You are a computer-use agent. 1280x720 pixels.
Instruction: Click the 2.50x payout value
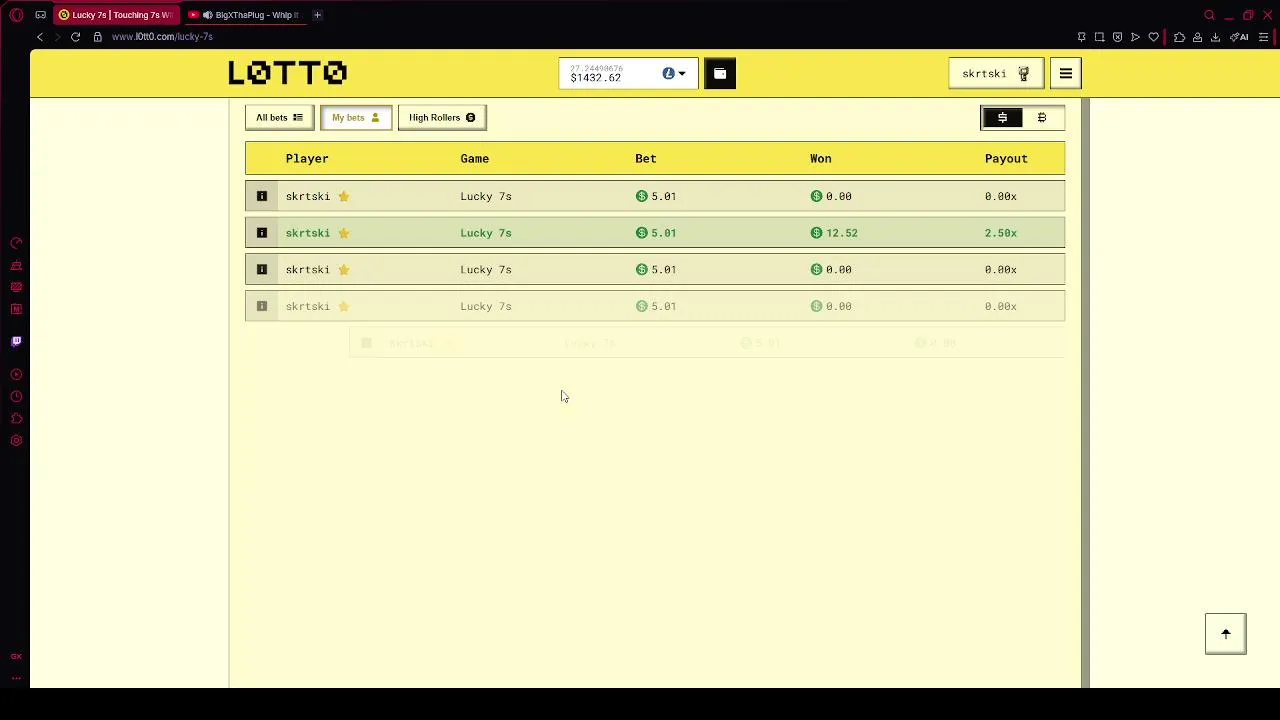click(x=1001, y=233)
